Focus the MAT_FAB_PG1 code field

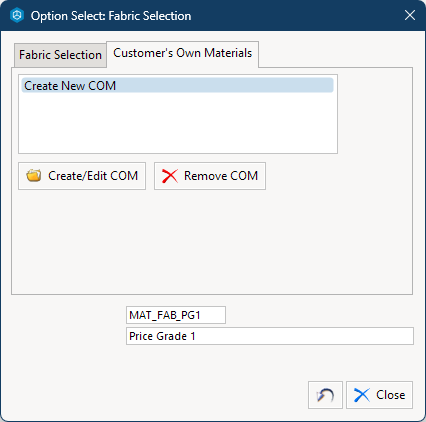[x=176, y=315]
